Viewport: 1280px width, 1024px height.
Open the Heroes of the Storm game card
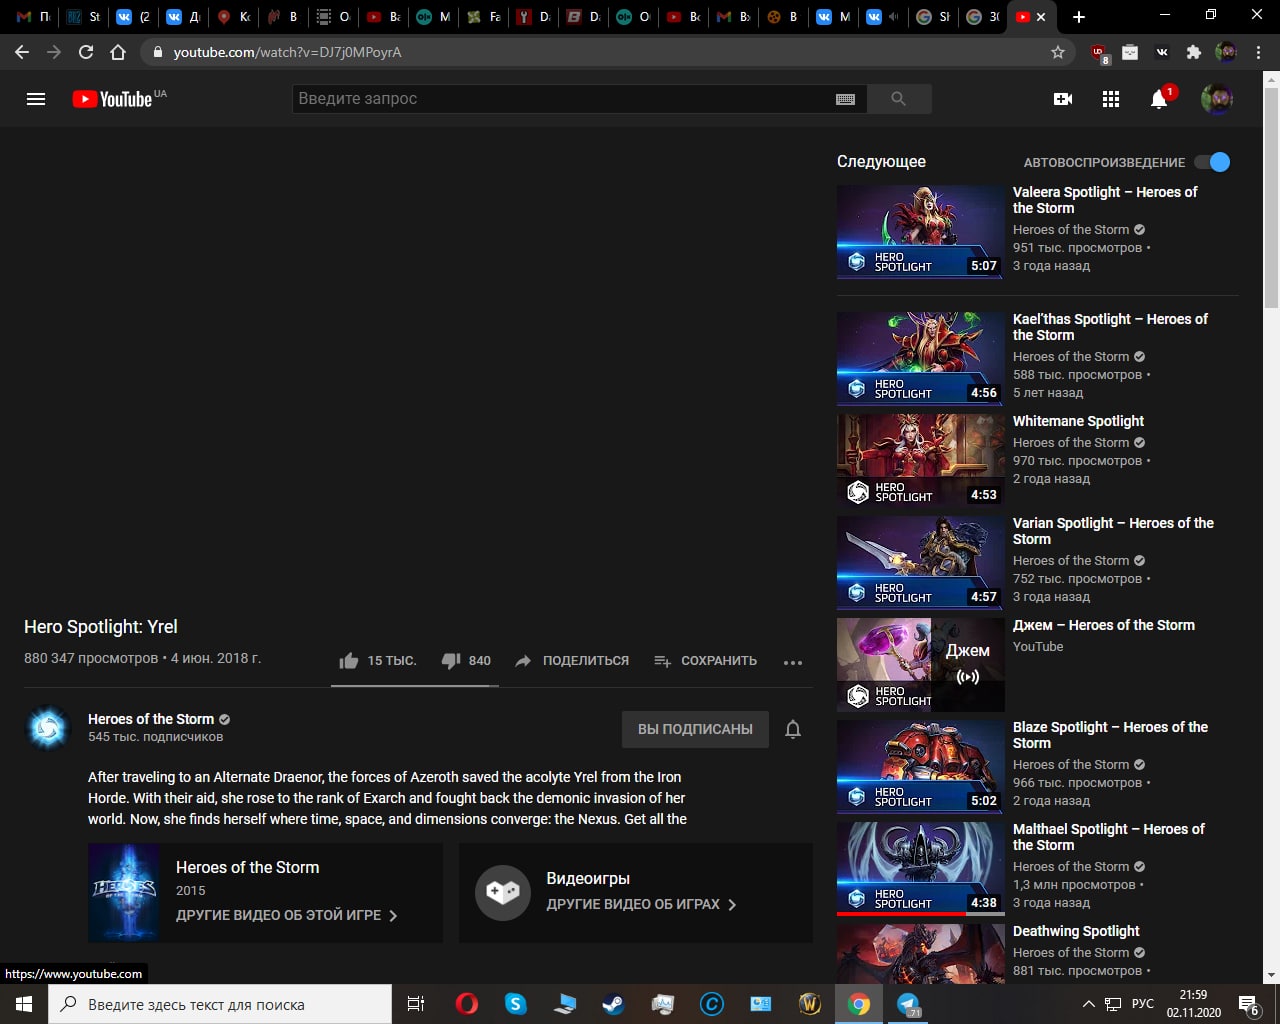point(265,893)
